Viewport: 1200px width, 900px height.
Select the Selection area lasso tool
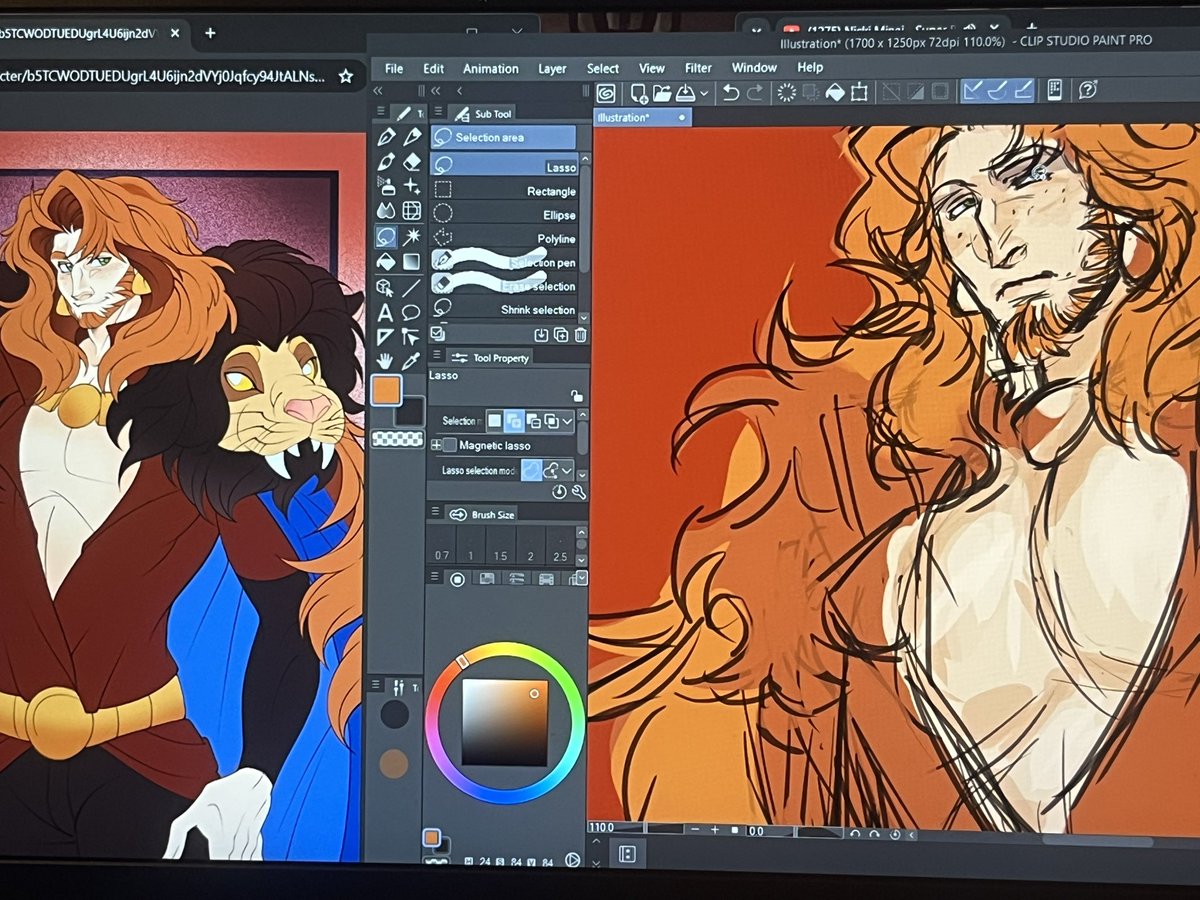(386, 236)
